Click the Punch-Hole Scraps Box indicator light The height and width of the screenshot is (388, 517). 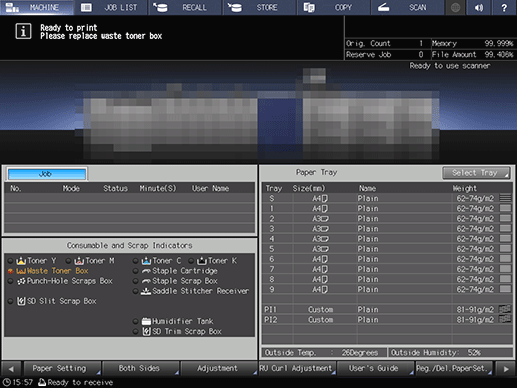pos(10,281)
